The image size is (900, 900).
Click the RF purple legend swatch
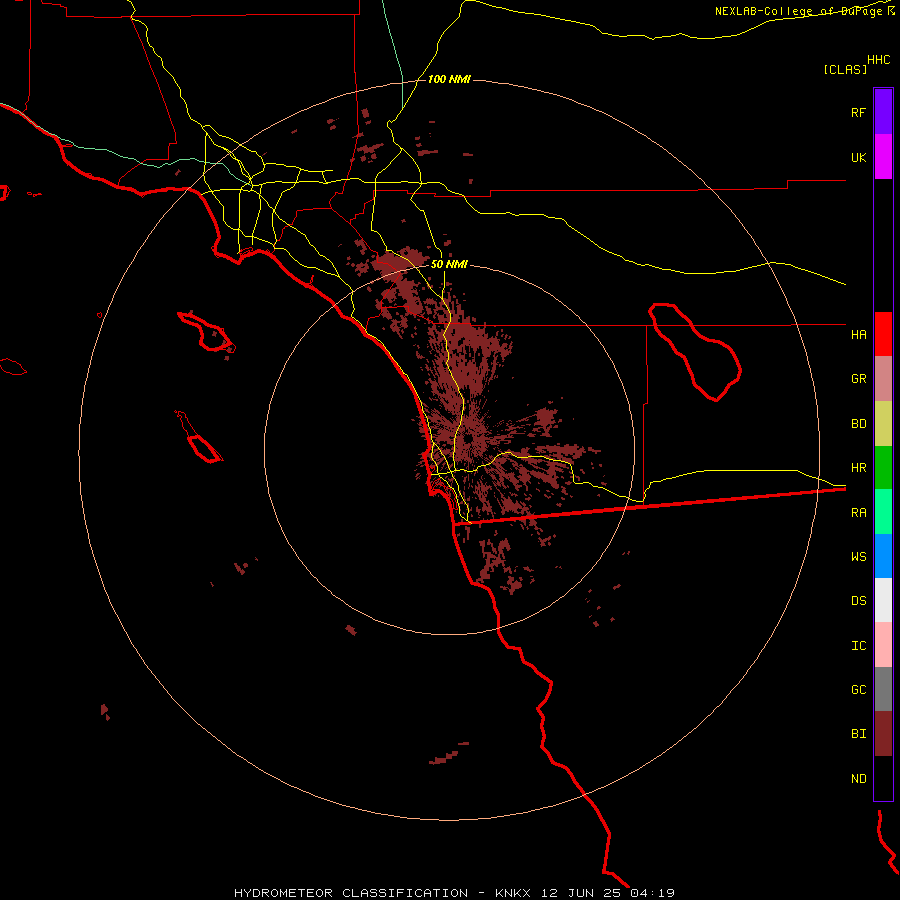point(883,112)
